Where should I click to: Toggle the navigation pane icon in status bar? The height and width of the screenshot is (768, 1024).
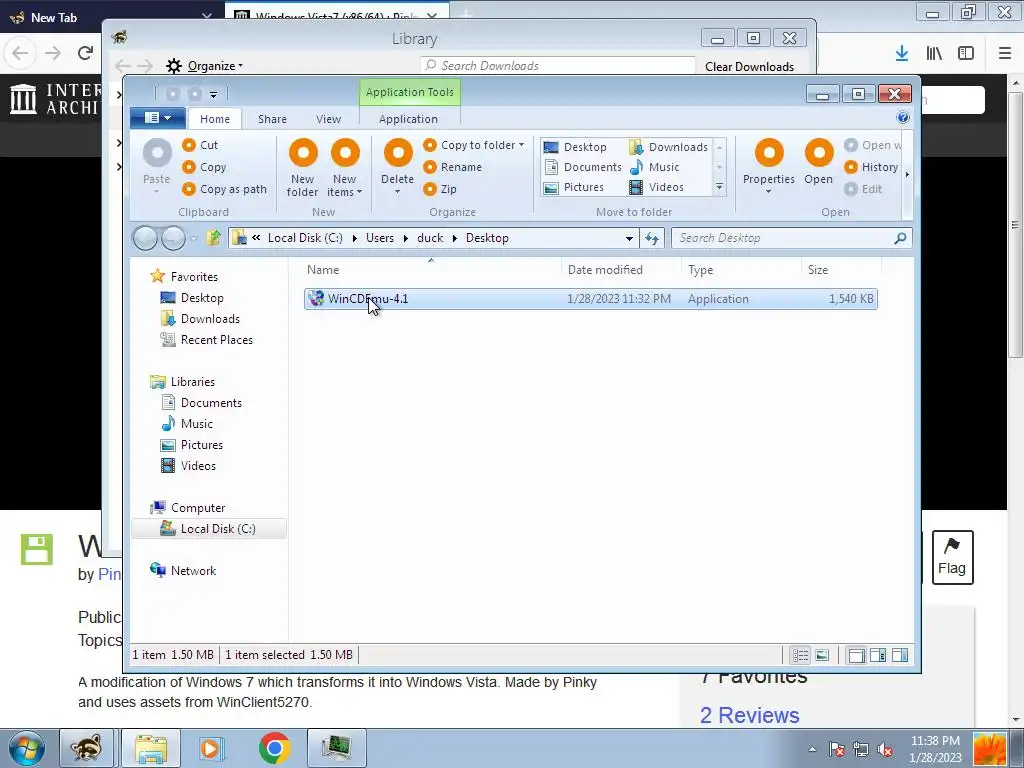tap(856, 655)
